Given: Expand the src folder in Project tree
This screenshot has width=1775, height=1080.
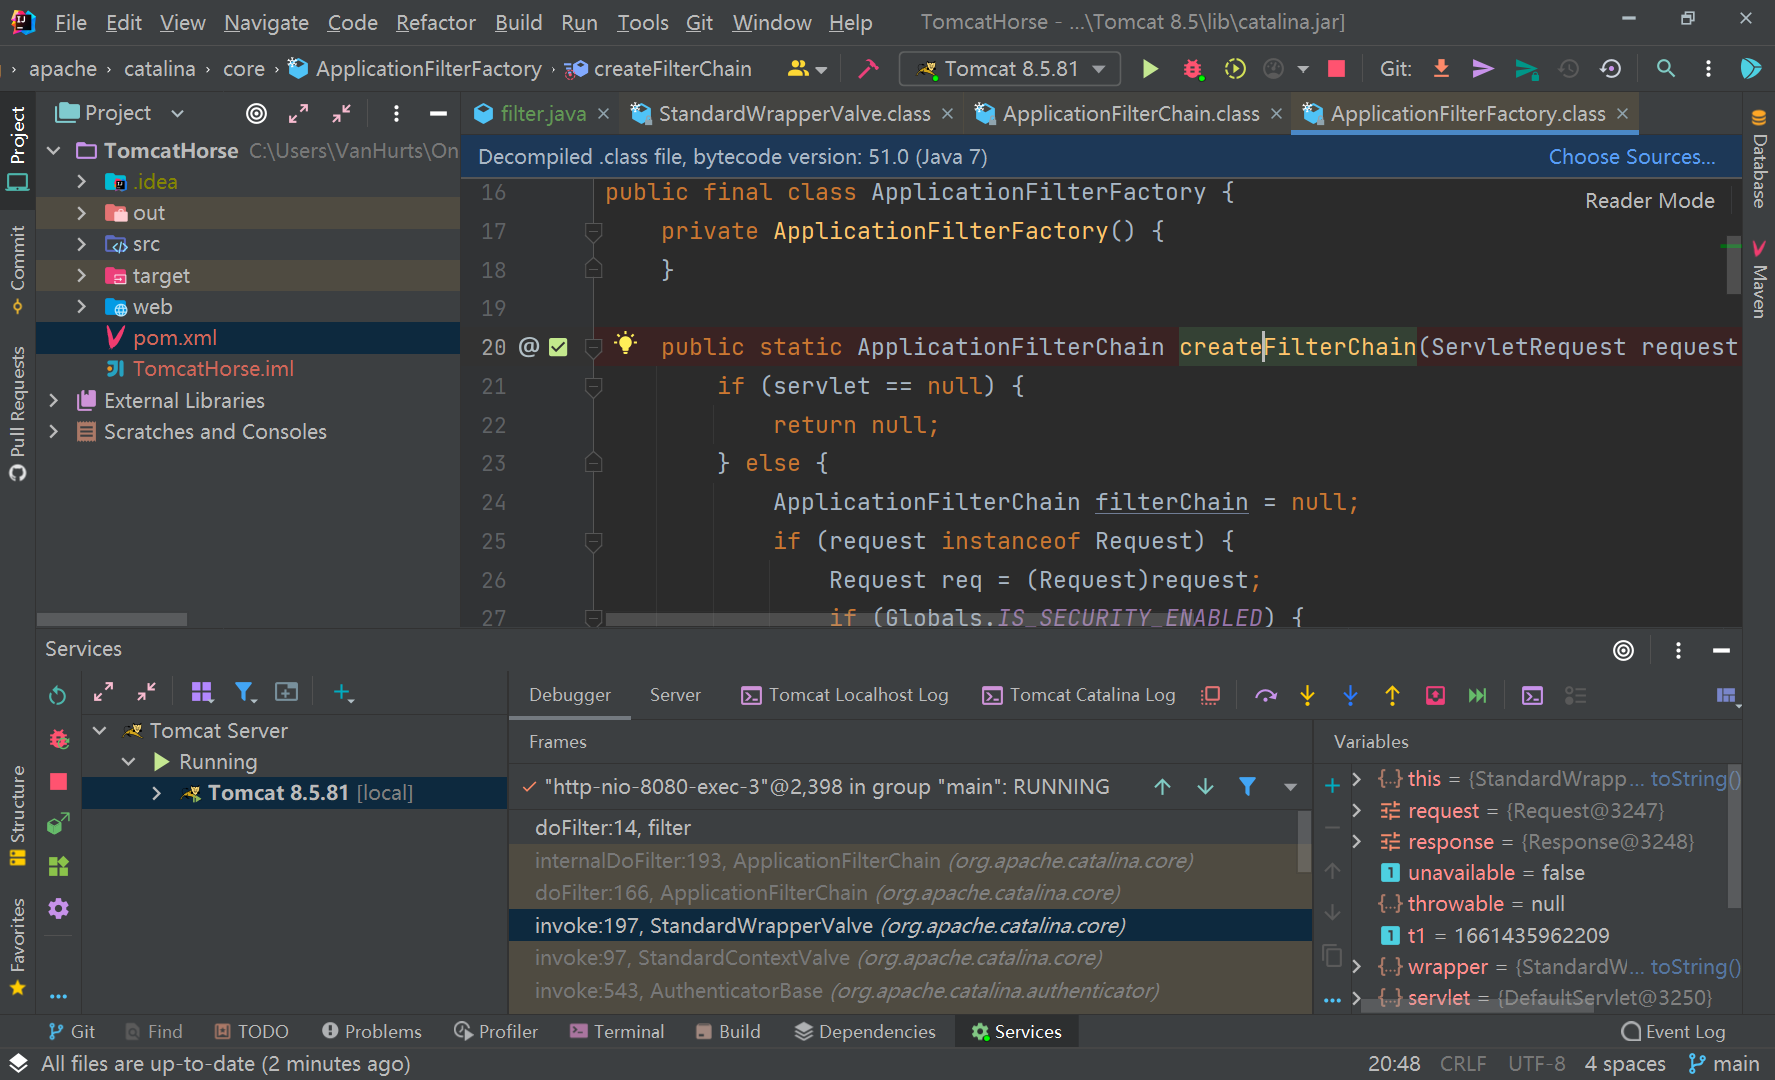Looking at the screenshot, I should coord(82,245).
